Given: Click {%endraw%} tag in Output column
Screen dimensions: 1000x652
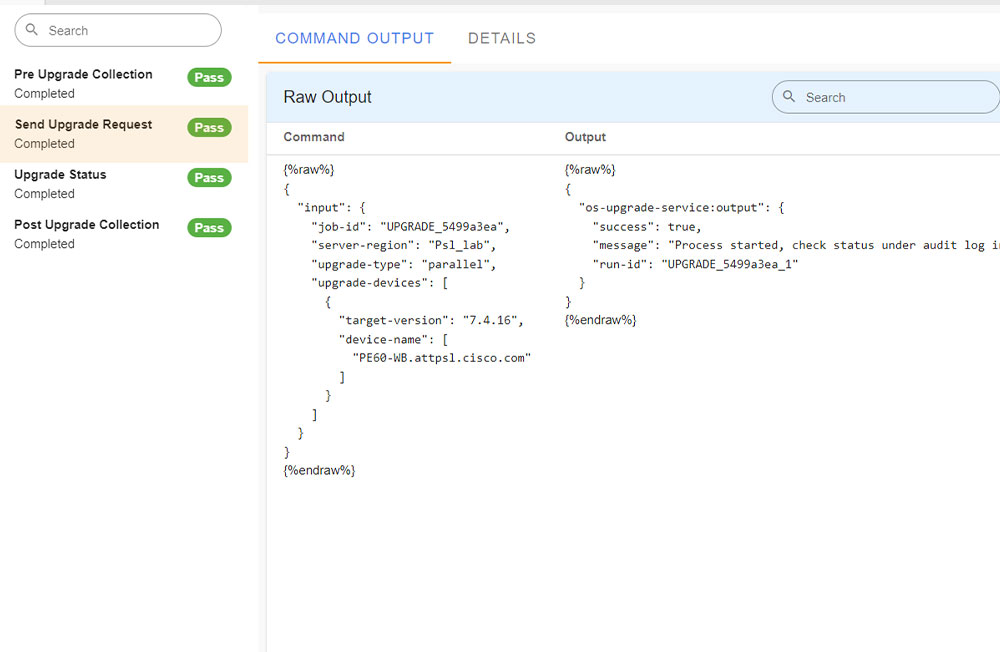Looking at the screenshot, I should 600,320.
